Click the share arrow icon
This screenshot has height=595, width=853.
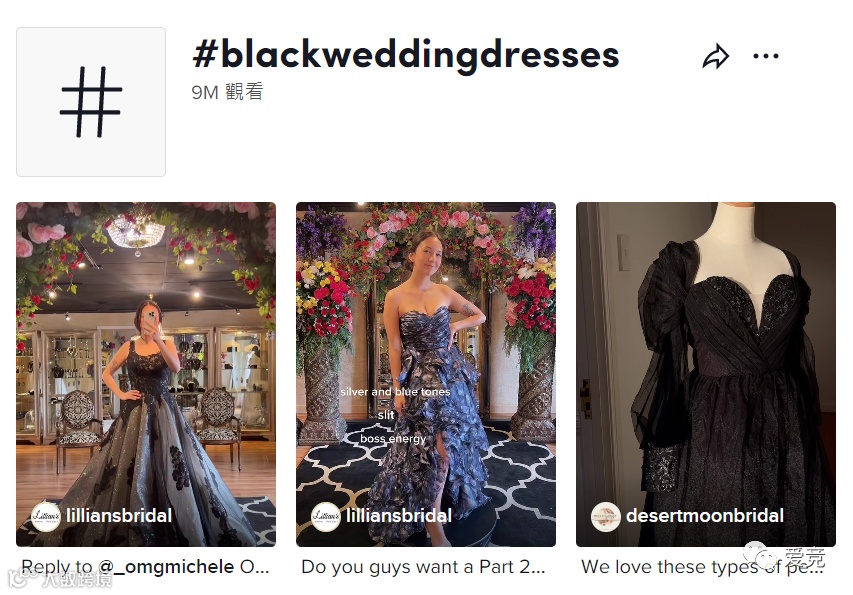tap(715, 56)
